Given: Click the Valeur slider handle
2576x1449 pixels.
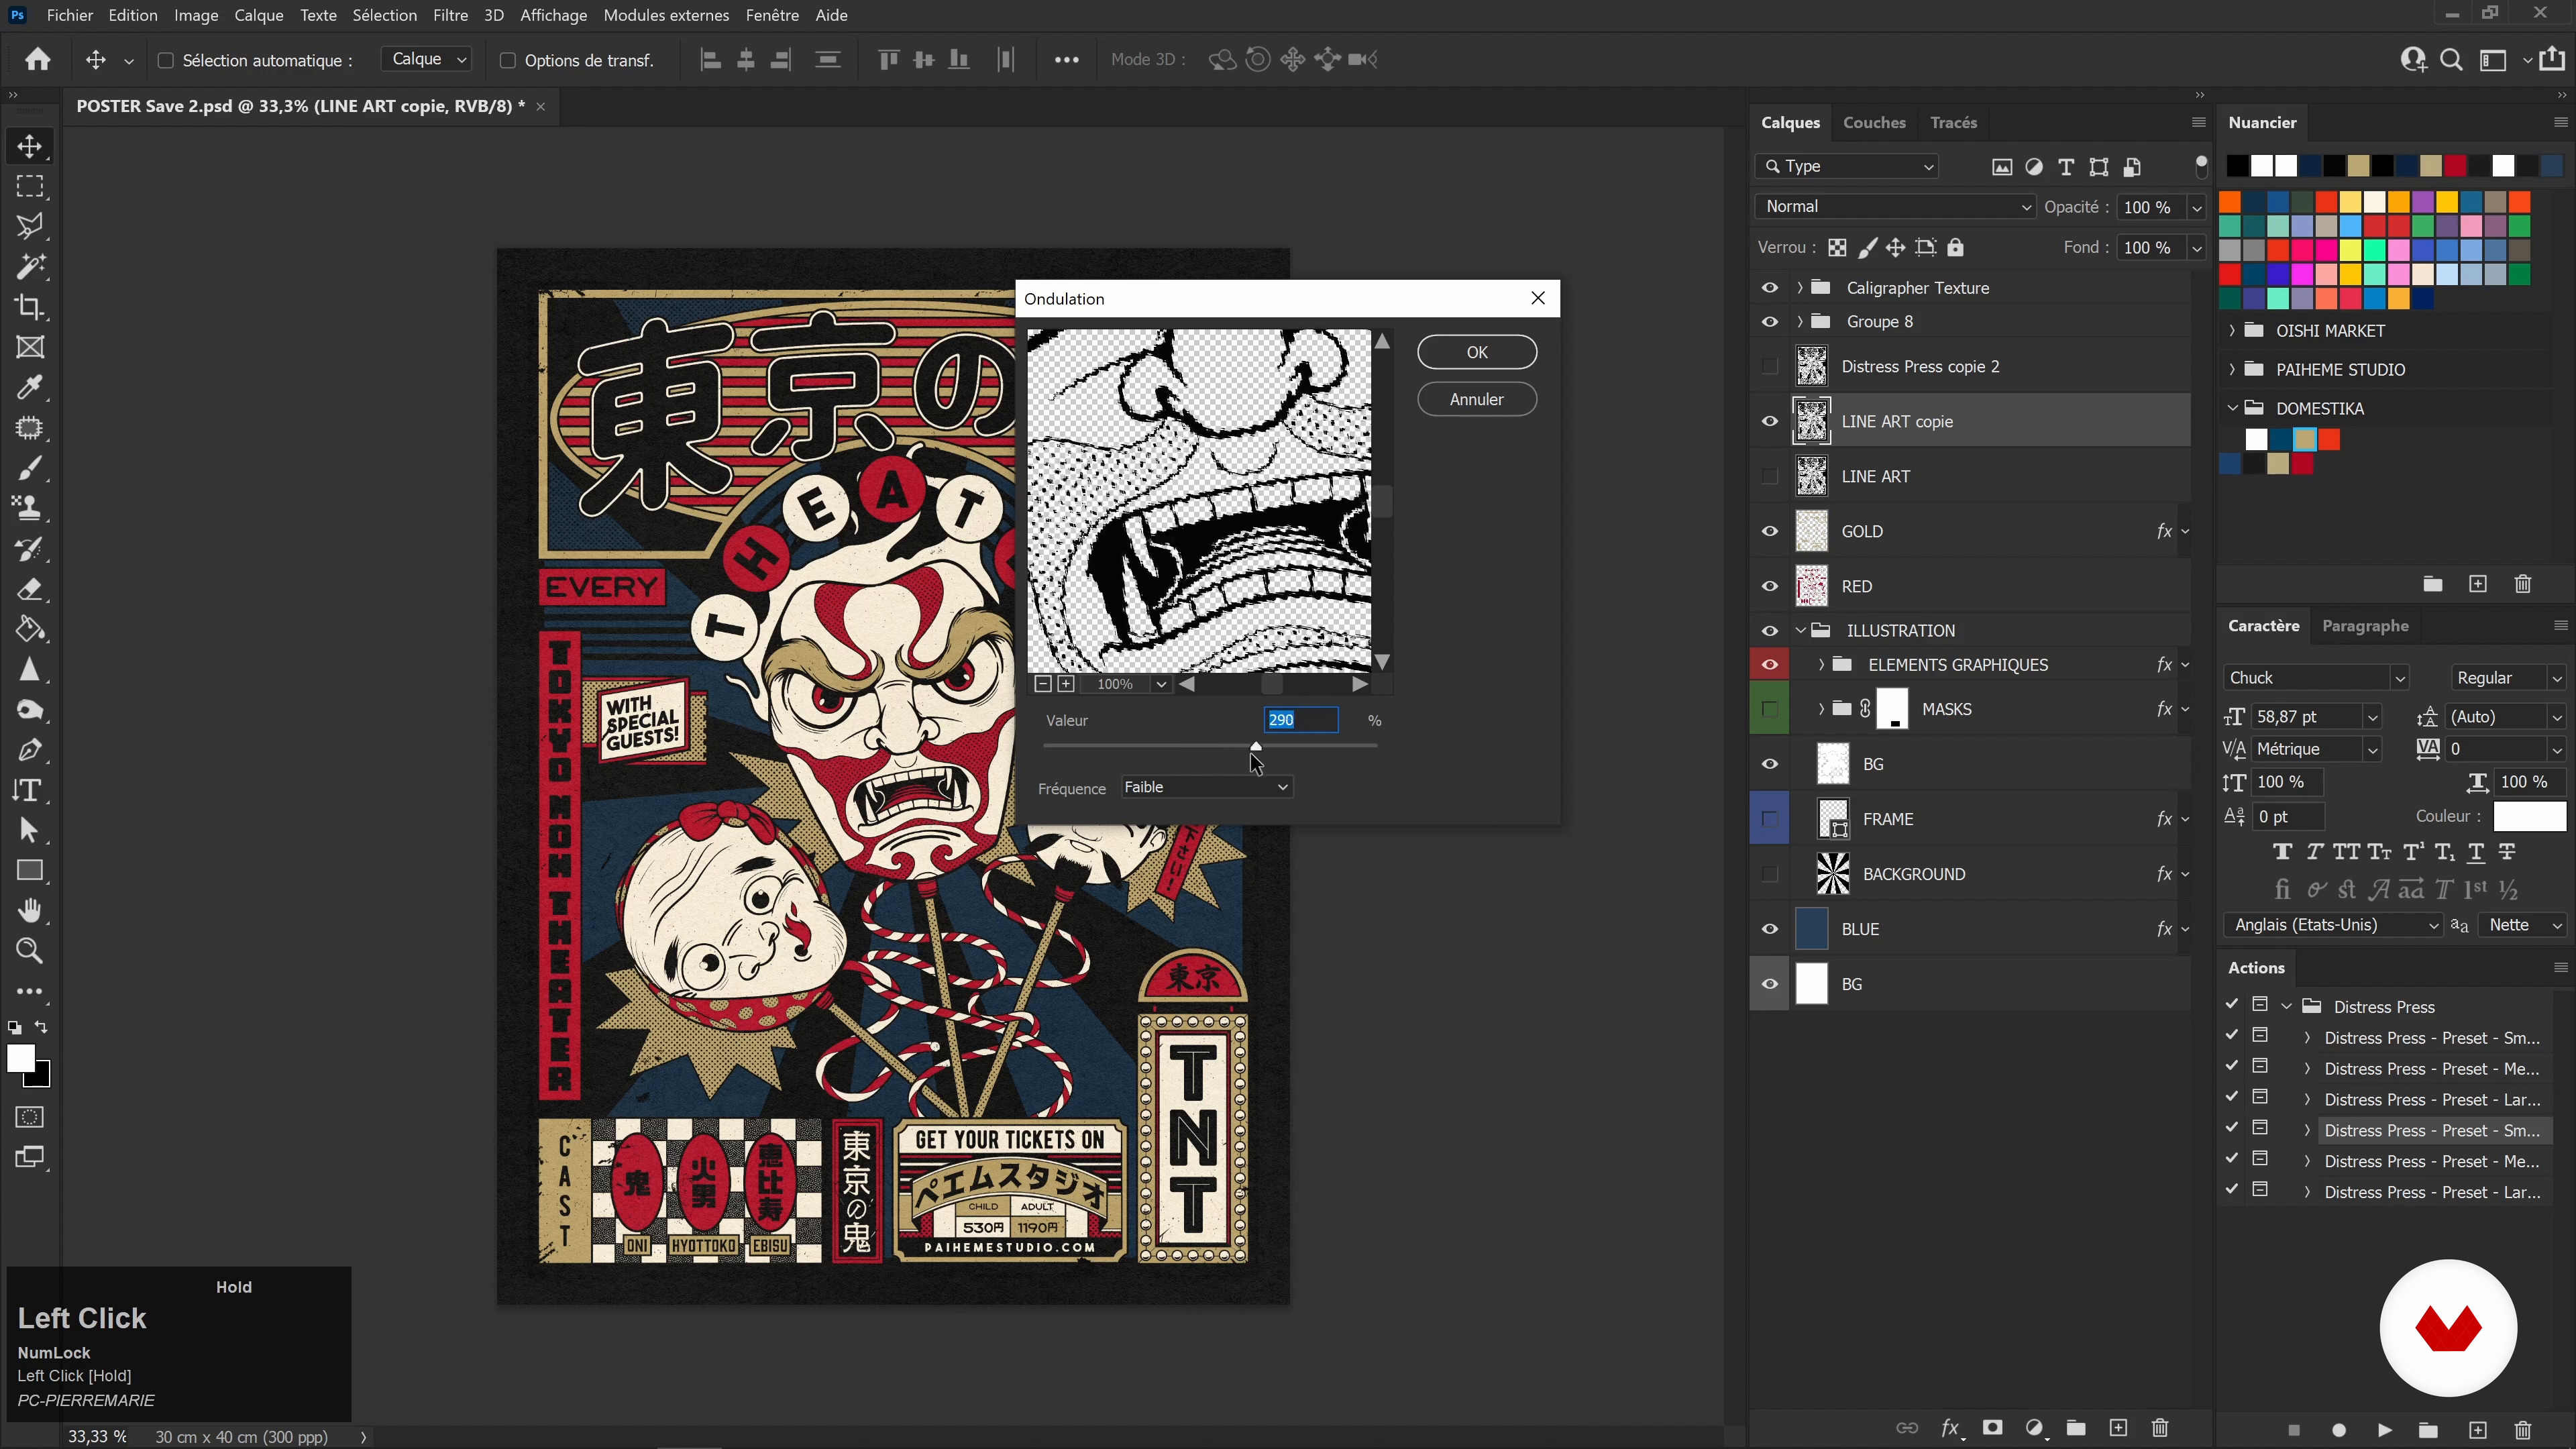Looking at the screenshot, I should click(x=1256, y=746).
